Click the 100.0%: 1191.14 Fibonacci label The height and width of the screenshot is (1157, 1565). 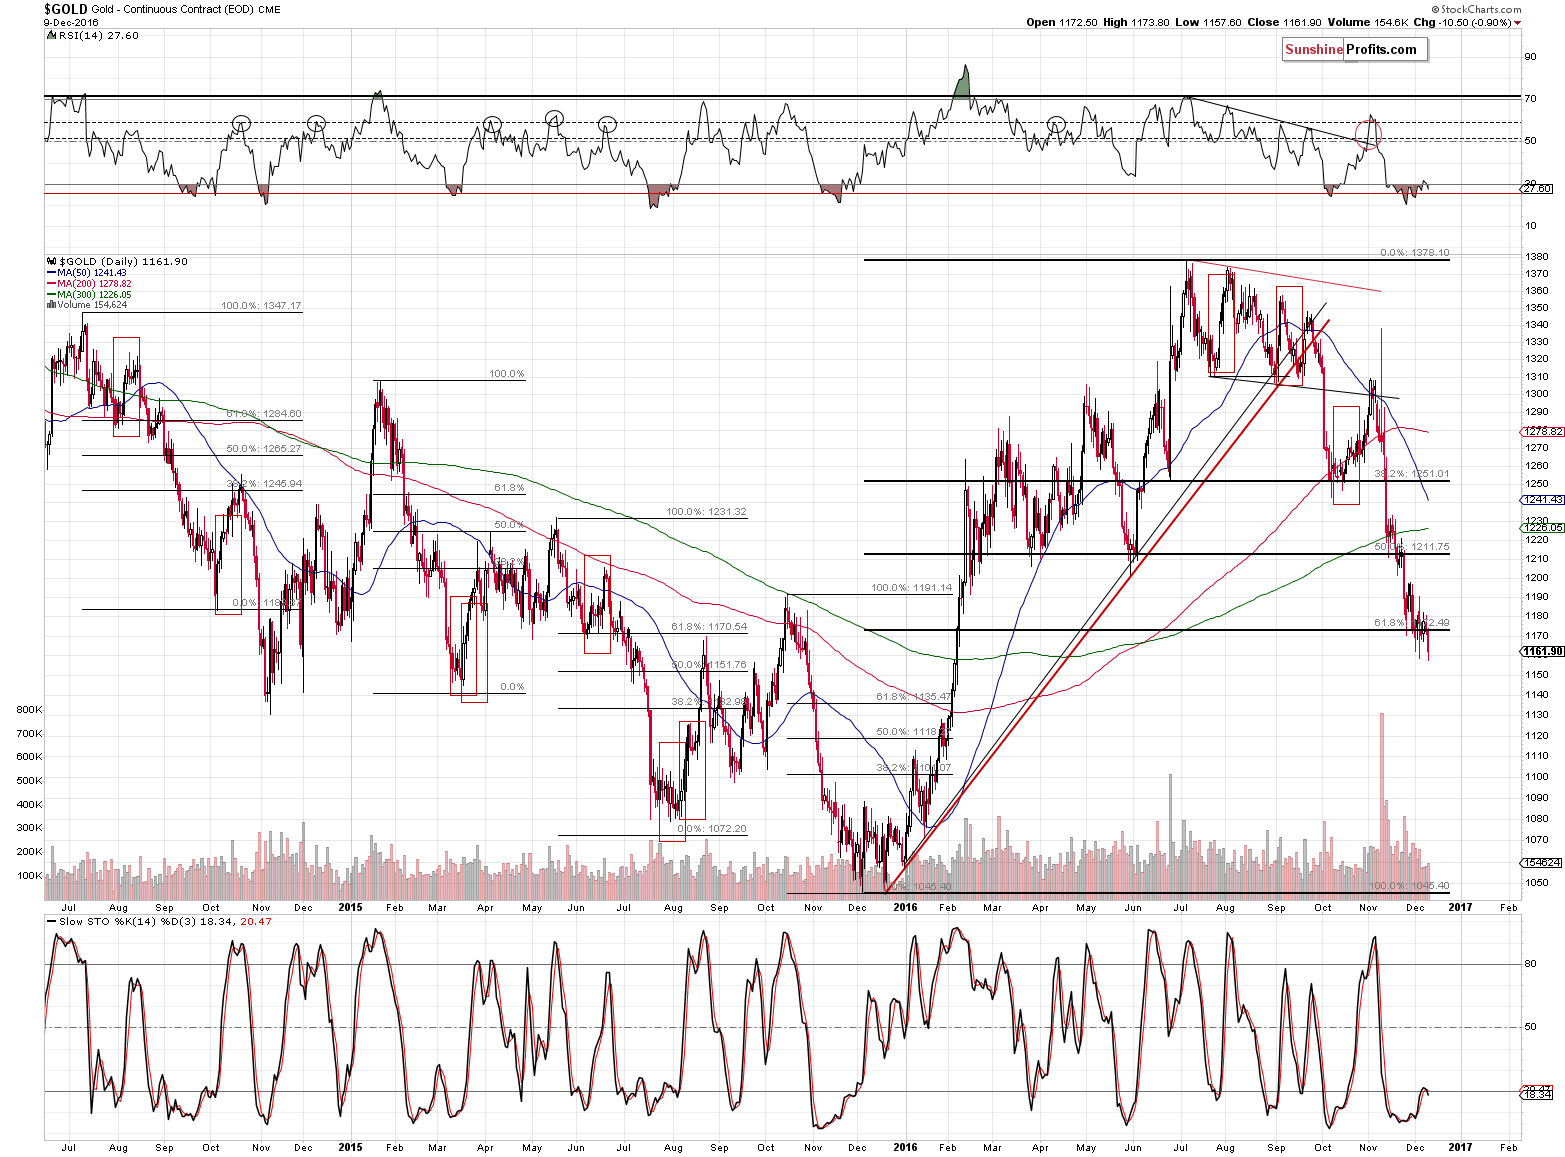(x=911, y=587)
